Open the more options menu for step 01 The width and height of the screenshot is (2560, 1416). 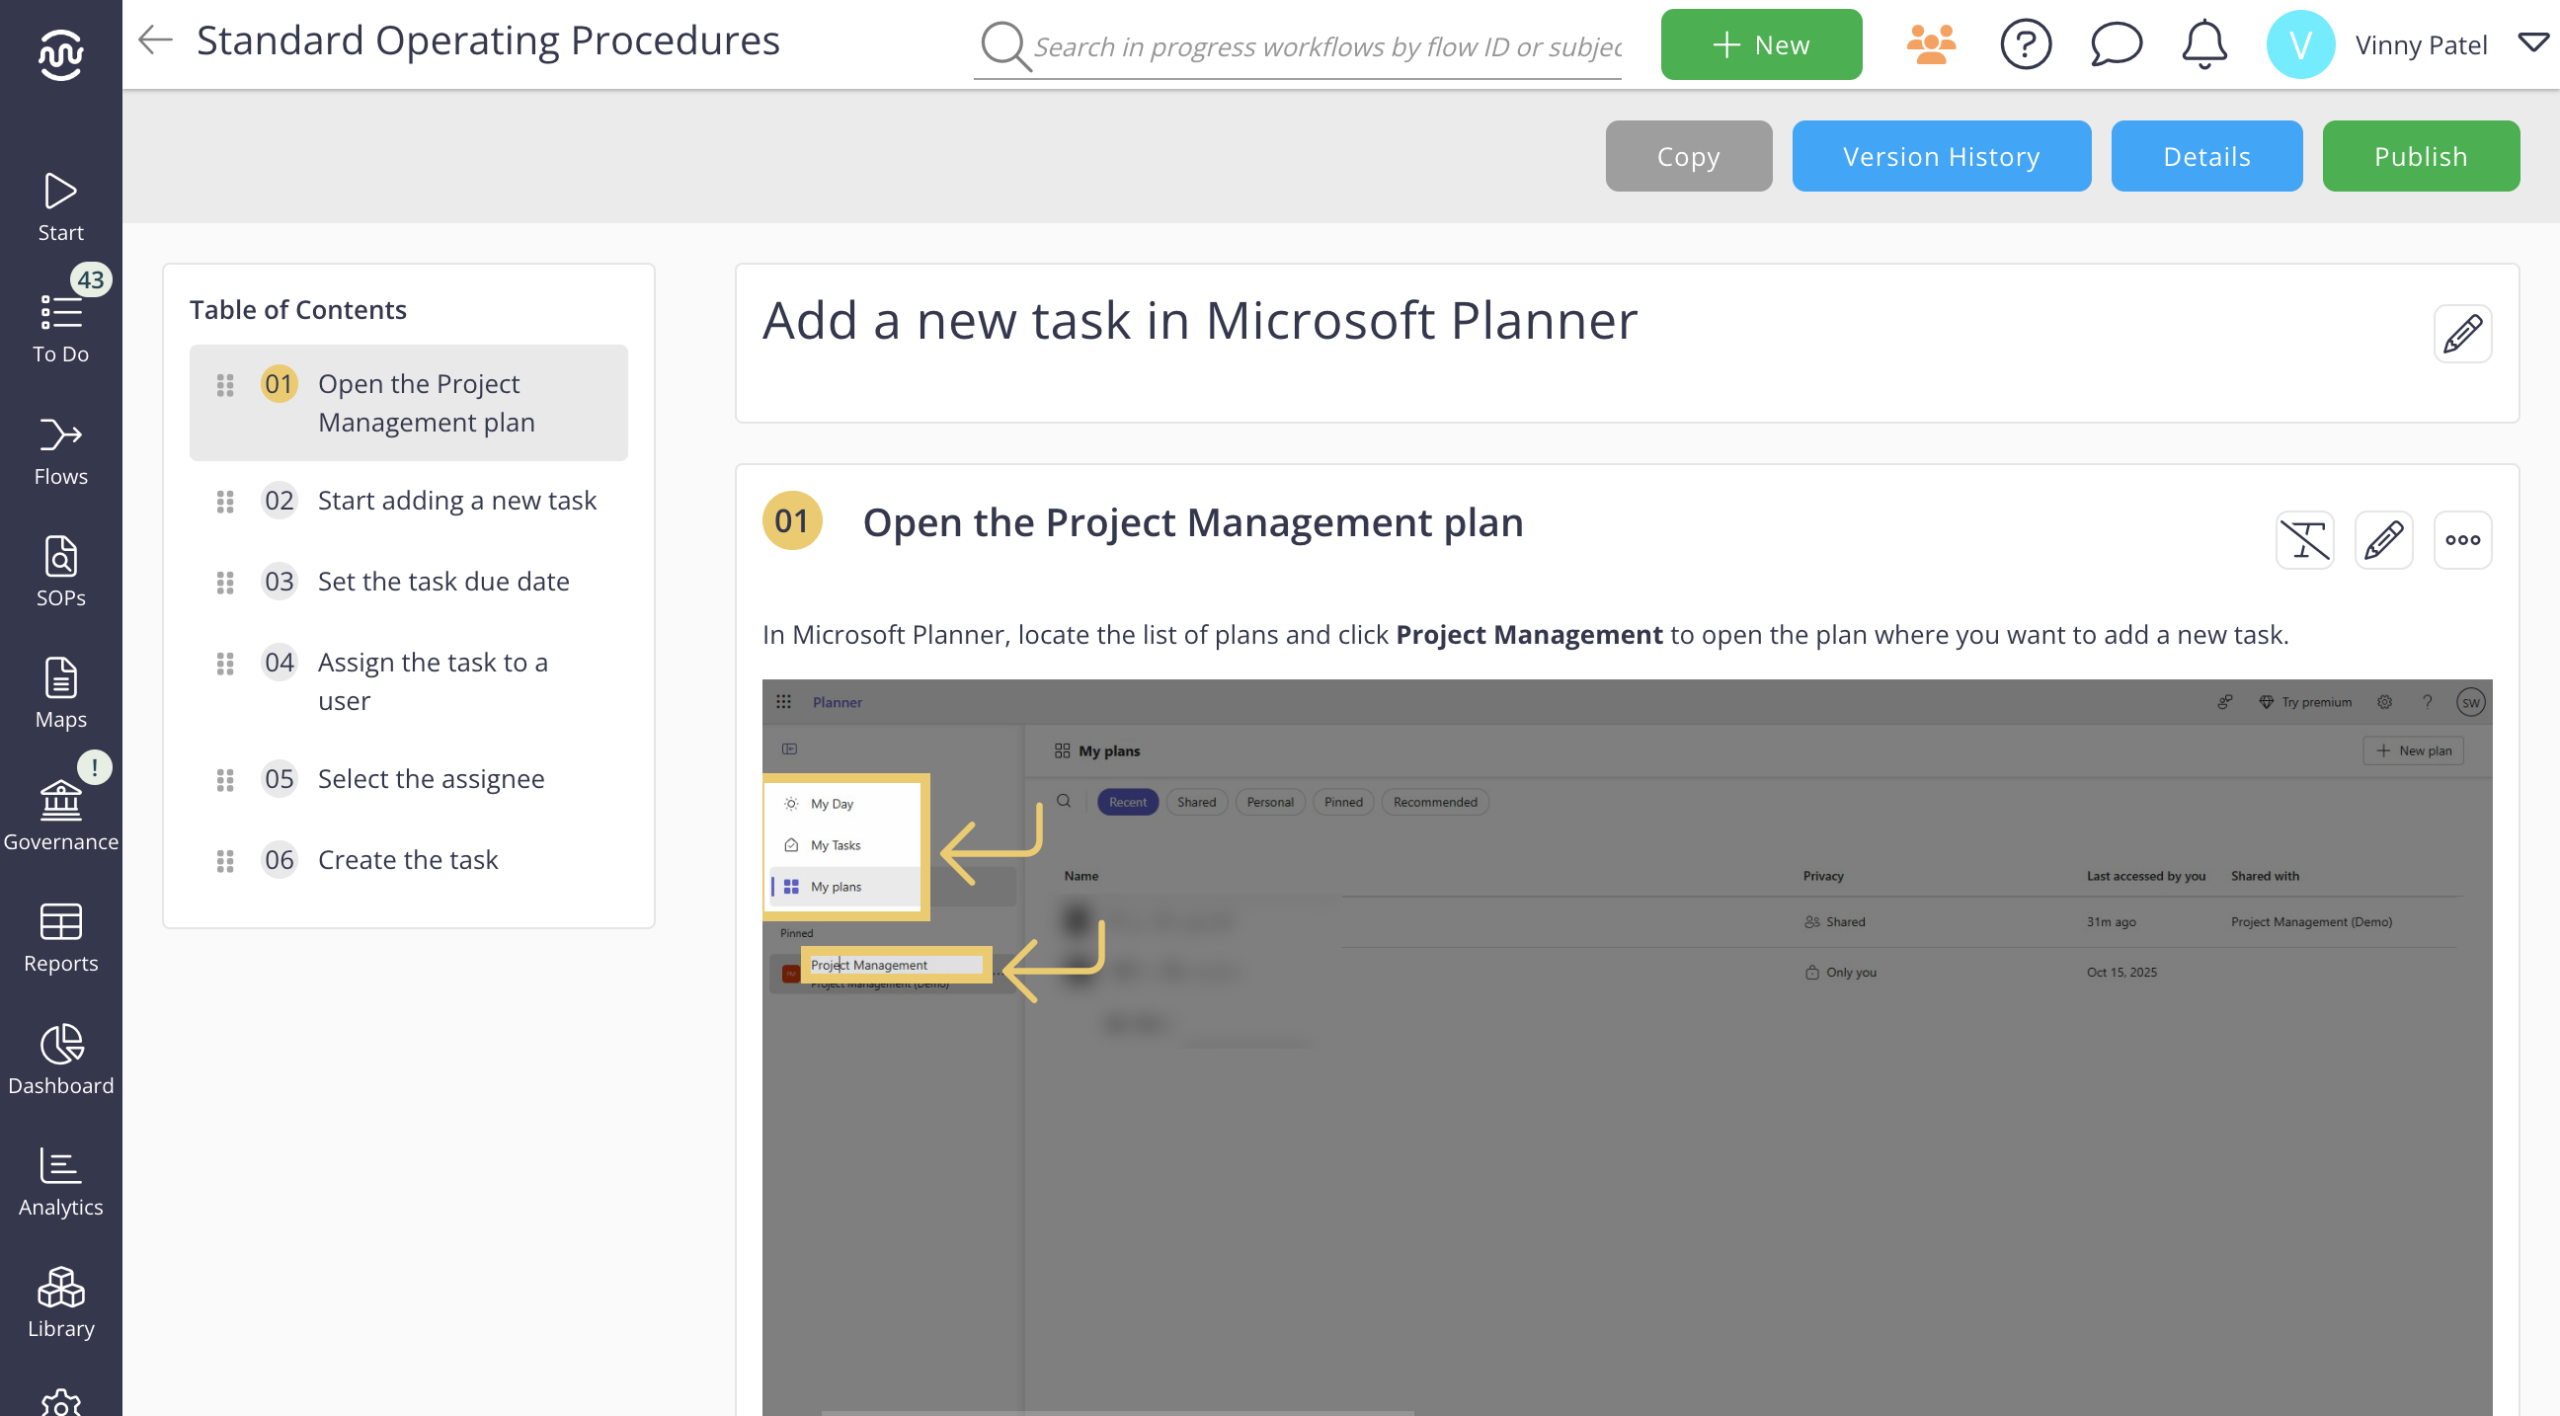[2462, 540]
